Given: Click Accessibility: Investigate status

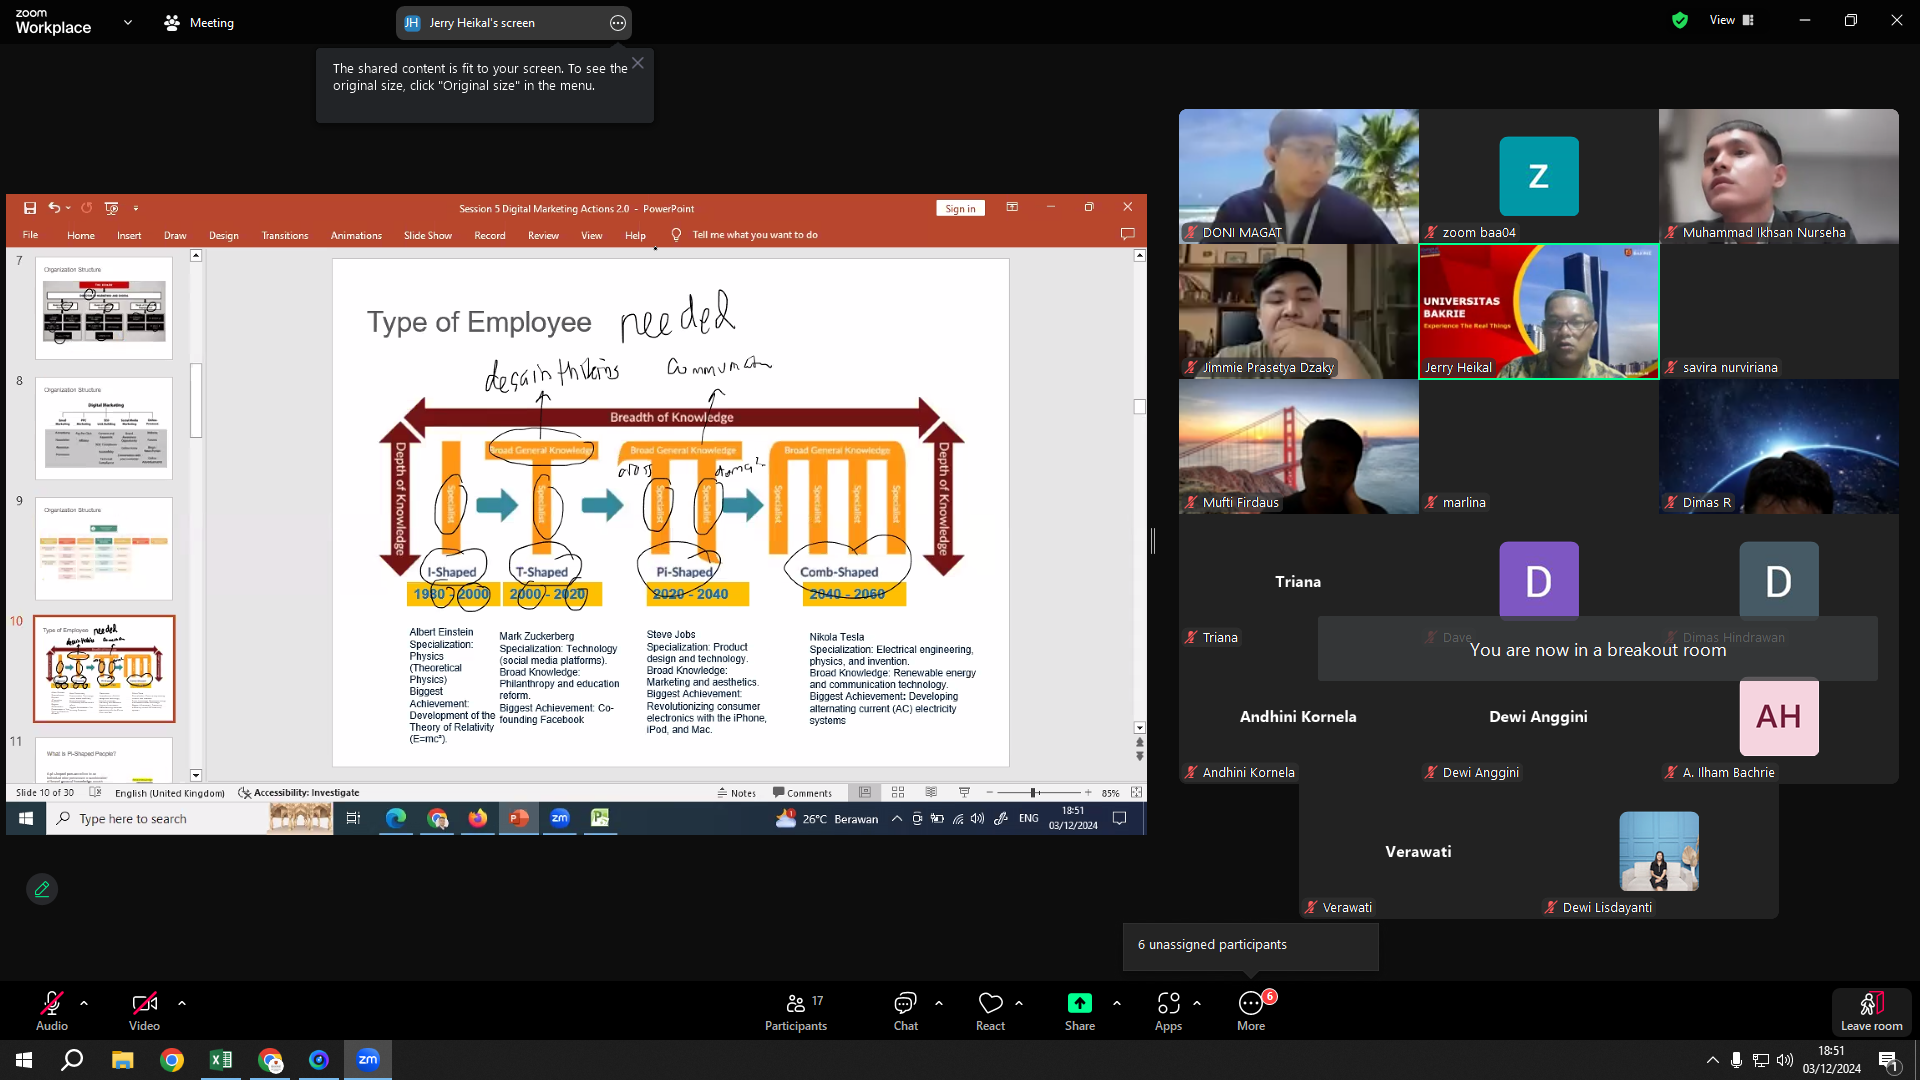Looking at the screenshot, I should pyautogui.click(x=299, y=793).
